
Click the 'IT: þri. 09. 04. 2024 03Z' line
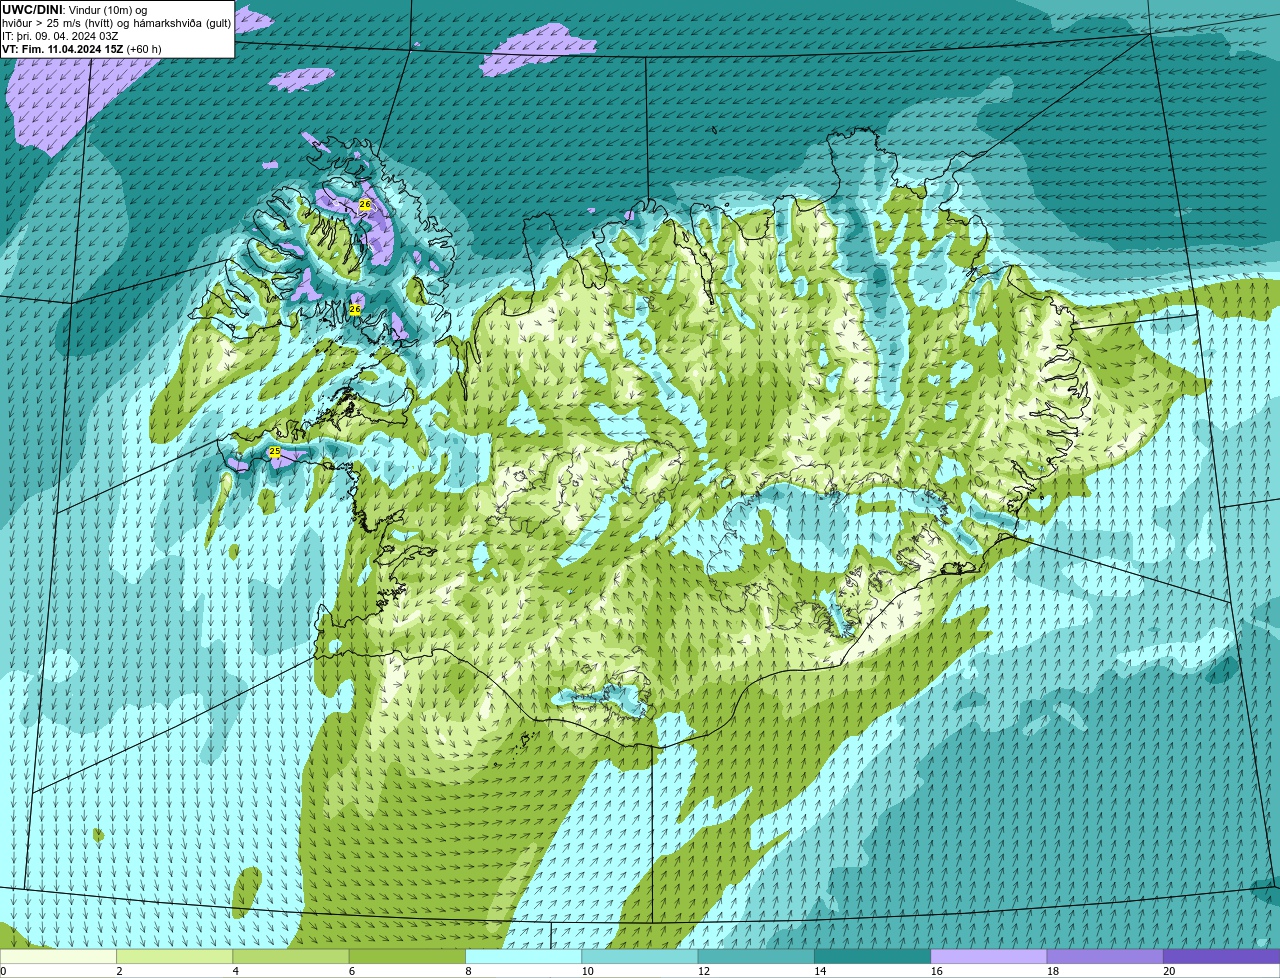point(61,36)
